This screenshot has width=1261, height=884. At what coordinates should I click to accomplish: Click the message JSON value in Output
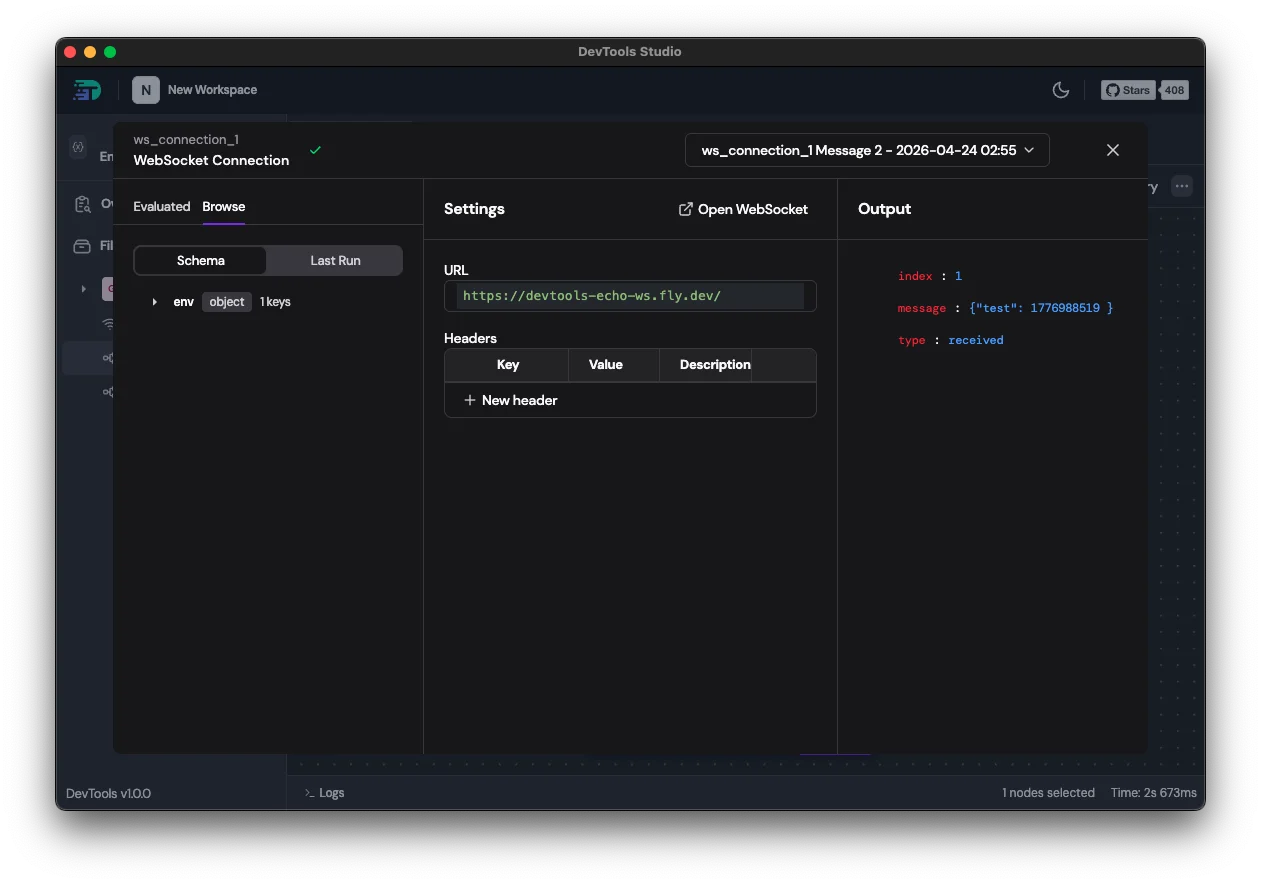pos(1041,308)
